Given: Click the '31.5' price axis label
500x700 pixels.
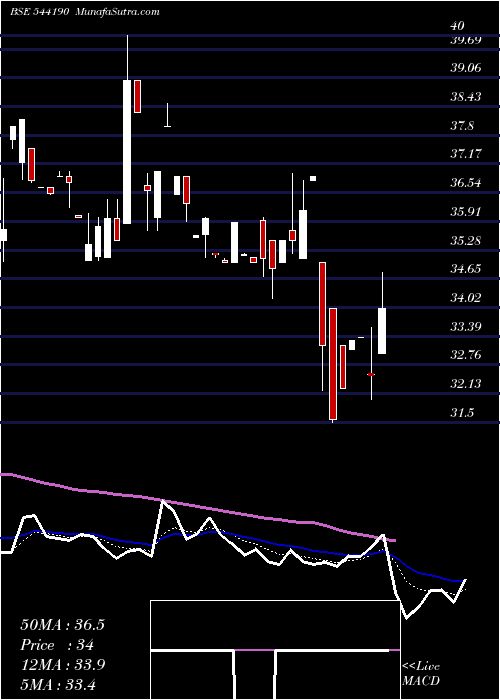Looking at the screenshot, I should [462, 413].
